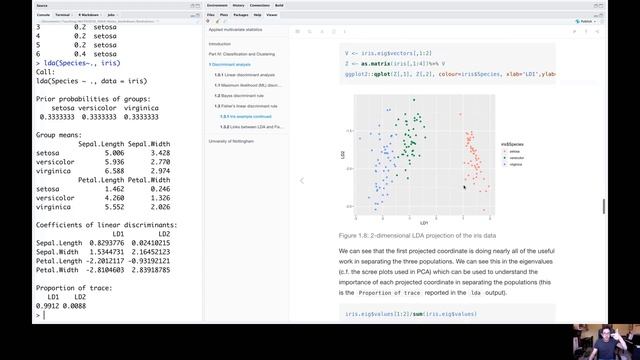Open '1.2 Bayes discriminant rule' section
640x360 pixels.
(x=239, y=96)
